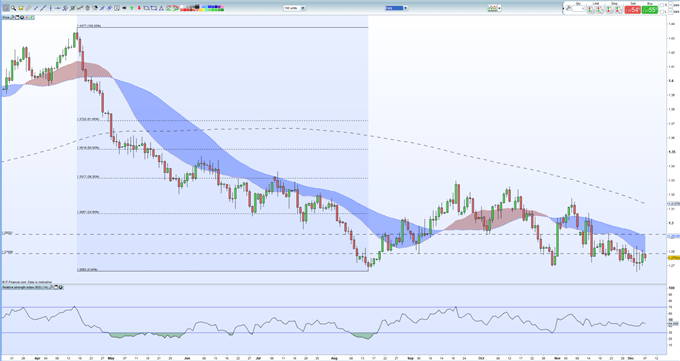Image resolution: width=680 pixels, height=361 pixels.
Task: Tick the L checkbox in order panel
Action: 662,12
